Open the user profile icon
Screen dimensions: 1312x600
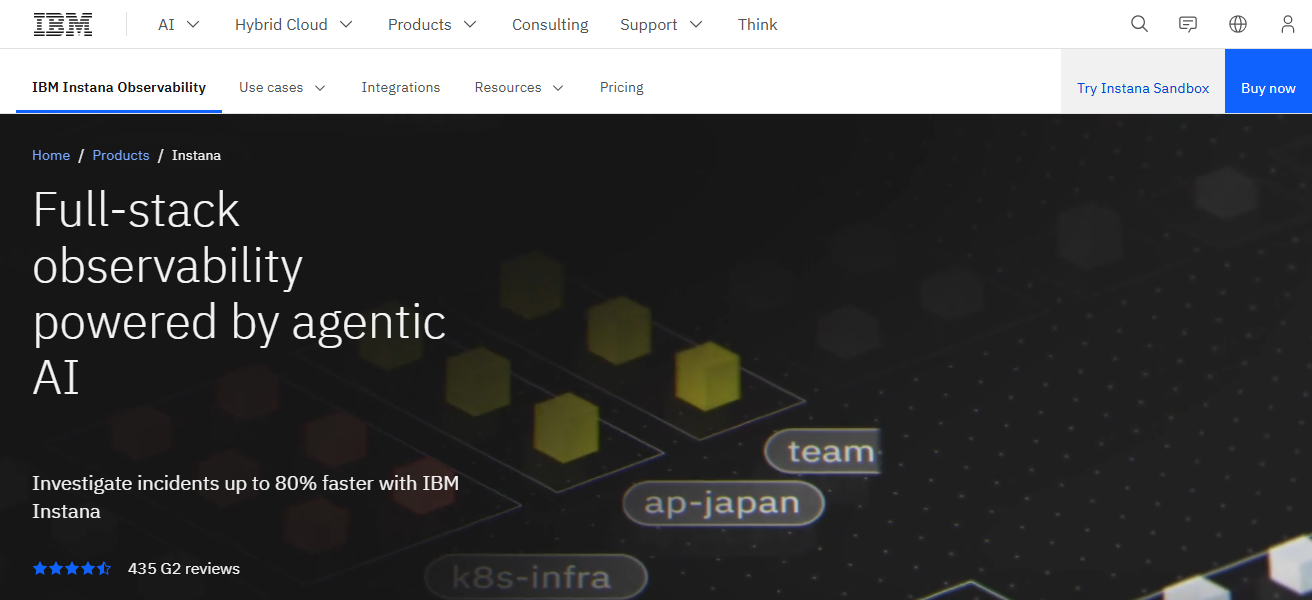pos(1288,24)
